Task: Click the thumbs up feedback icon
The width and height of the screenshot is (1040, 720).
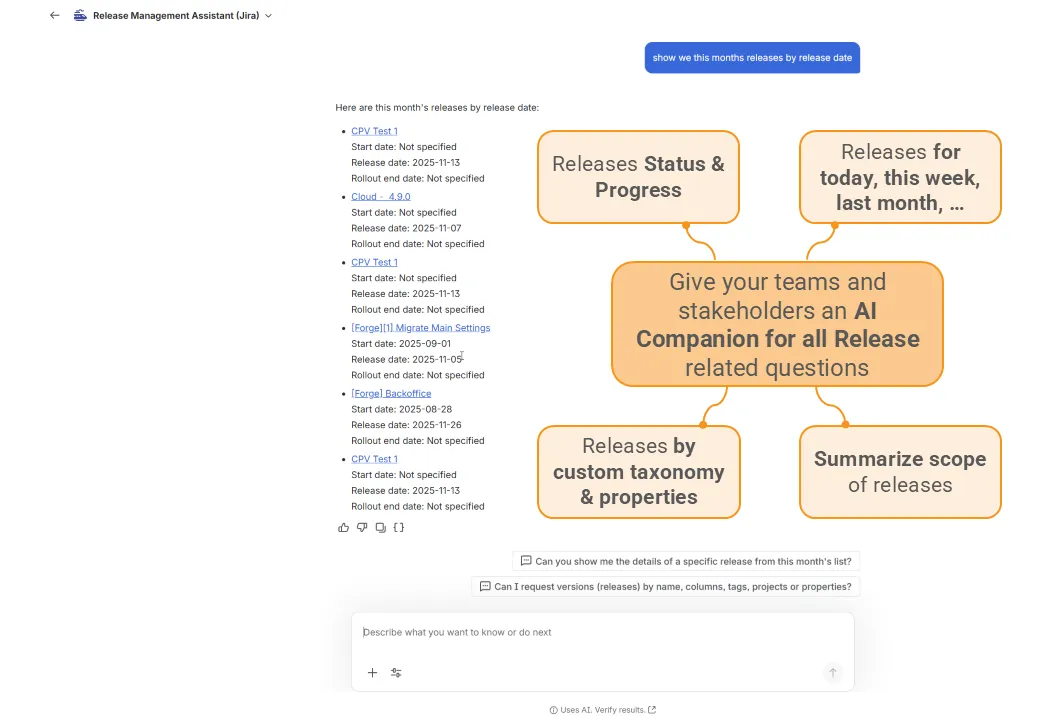Action: click(343, 527)
